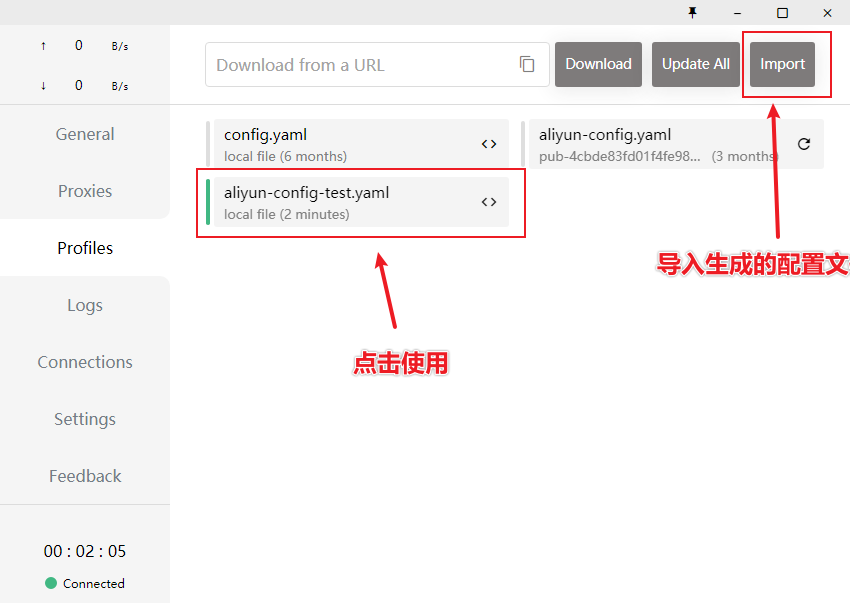Click the clipboard paste icon in URL field
This screenshot has height=603, width=850.
(x=527, y=64)
